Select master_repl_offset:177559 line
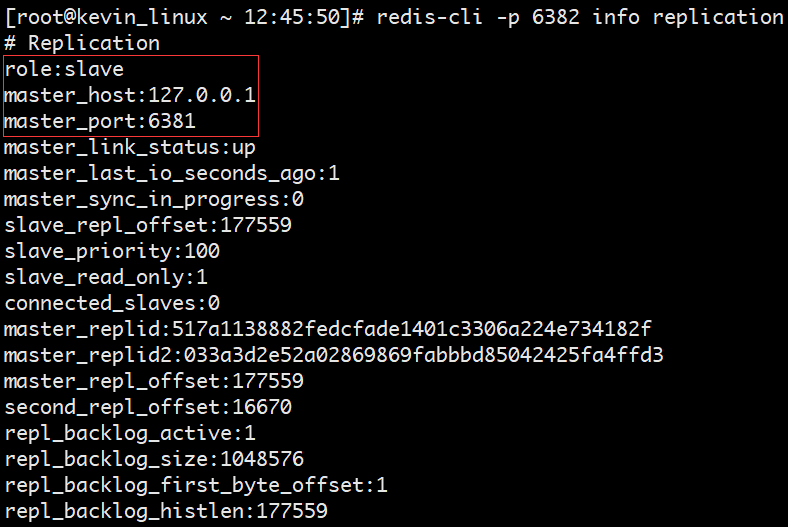The image size is (788, 527). coord(154,382)
